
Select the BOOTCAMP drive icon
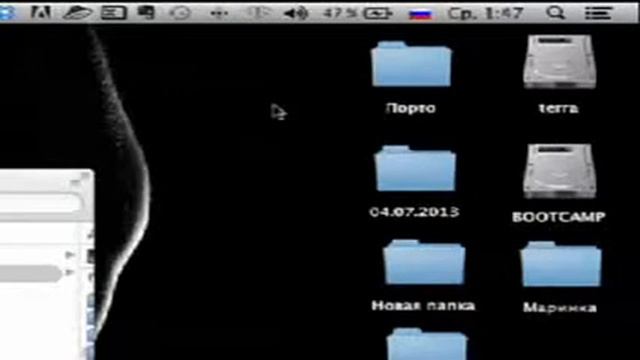point(559,171)
